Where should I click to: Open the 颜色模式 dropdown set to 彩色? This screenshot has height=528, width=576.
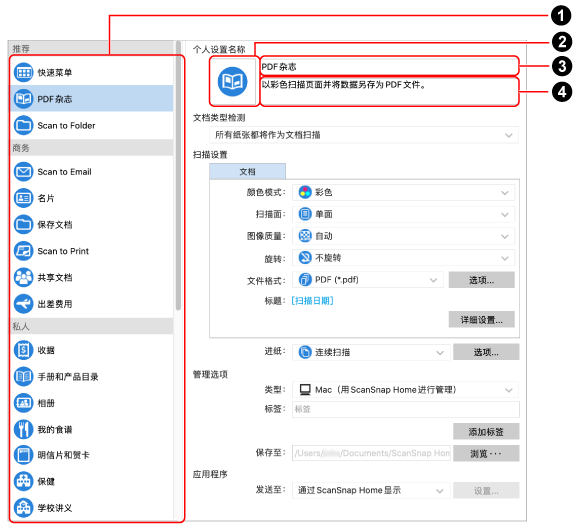[403, 193]
